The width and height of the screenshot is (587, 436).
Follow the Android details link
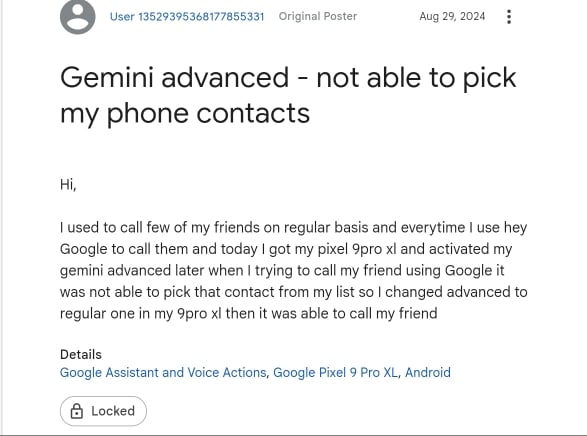[428, 373]
